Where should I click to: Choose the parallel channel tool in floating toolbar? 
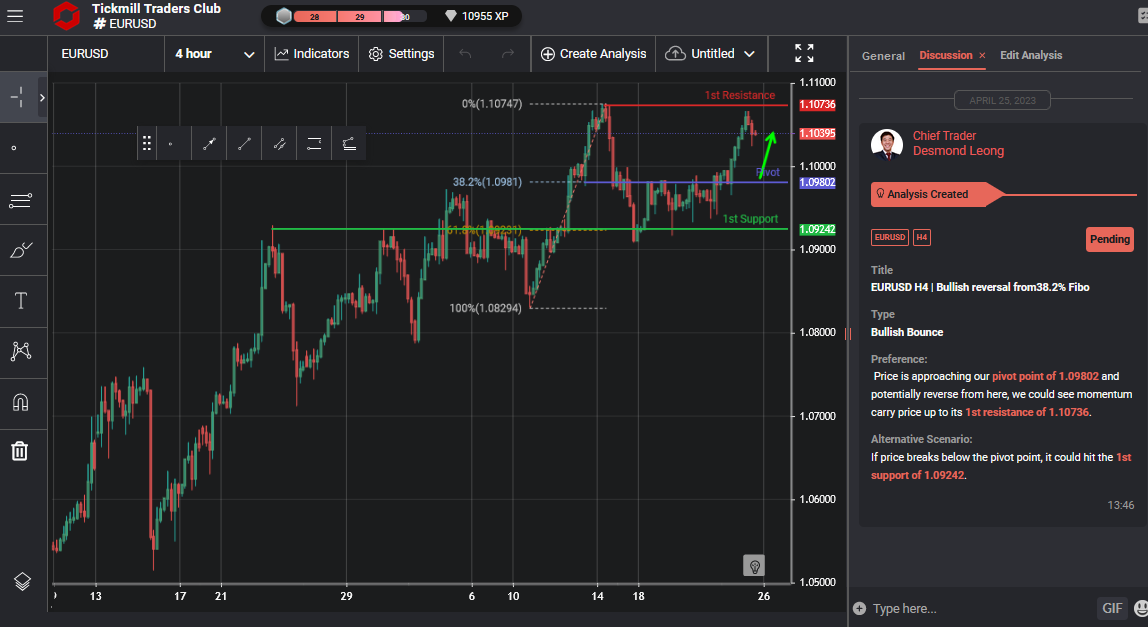[279, 143]
